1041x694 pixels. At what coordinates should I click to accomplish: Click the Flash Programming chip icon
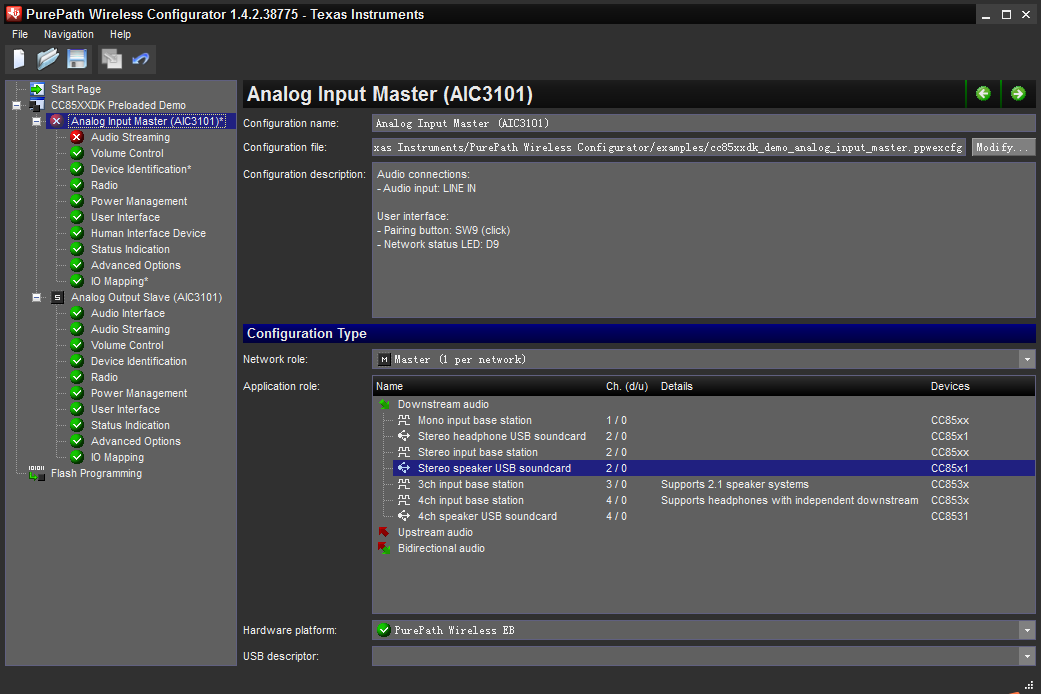[x=37, y=473]
